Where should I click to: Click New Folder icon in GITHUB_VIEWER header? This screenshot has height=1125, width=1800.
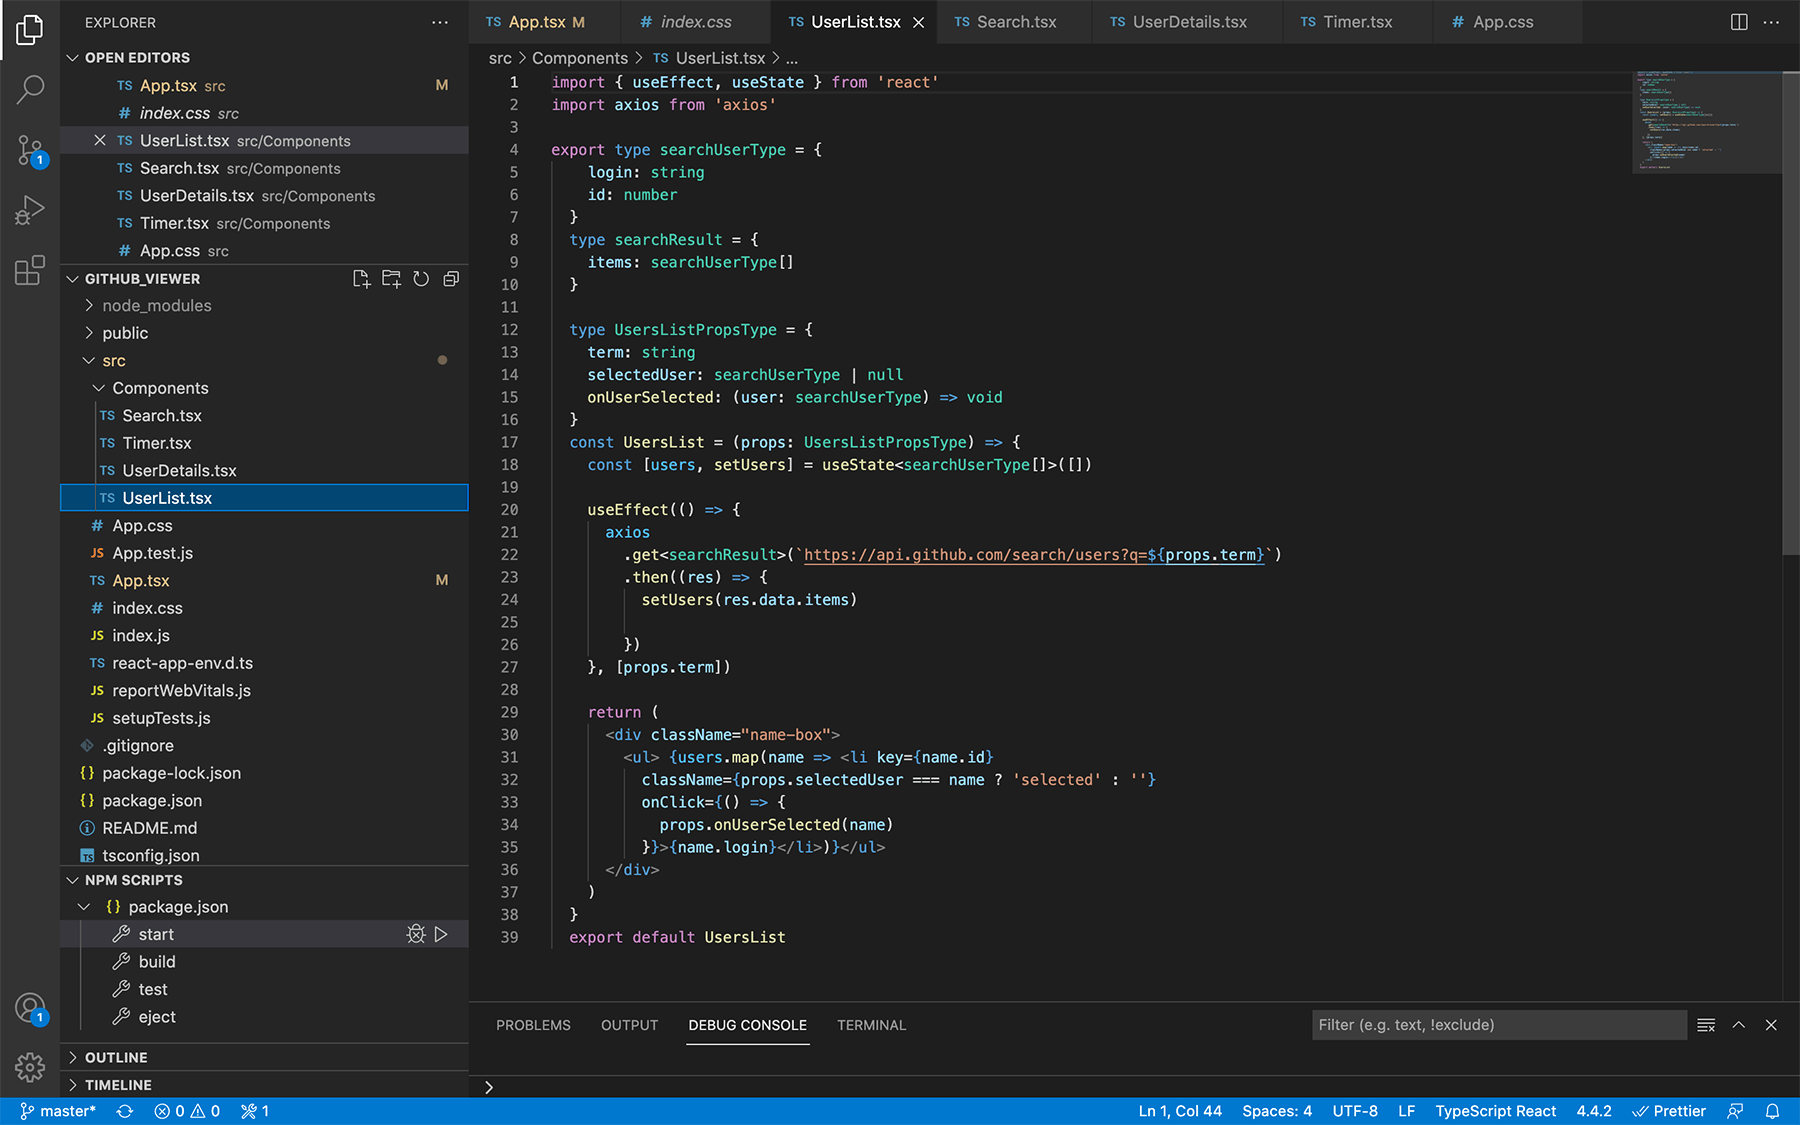pos(391,279)
